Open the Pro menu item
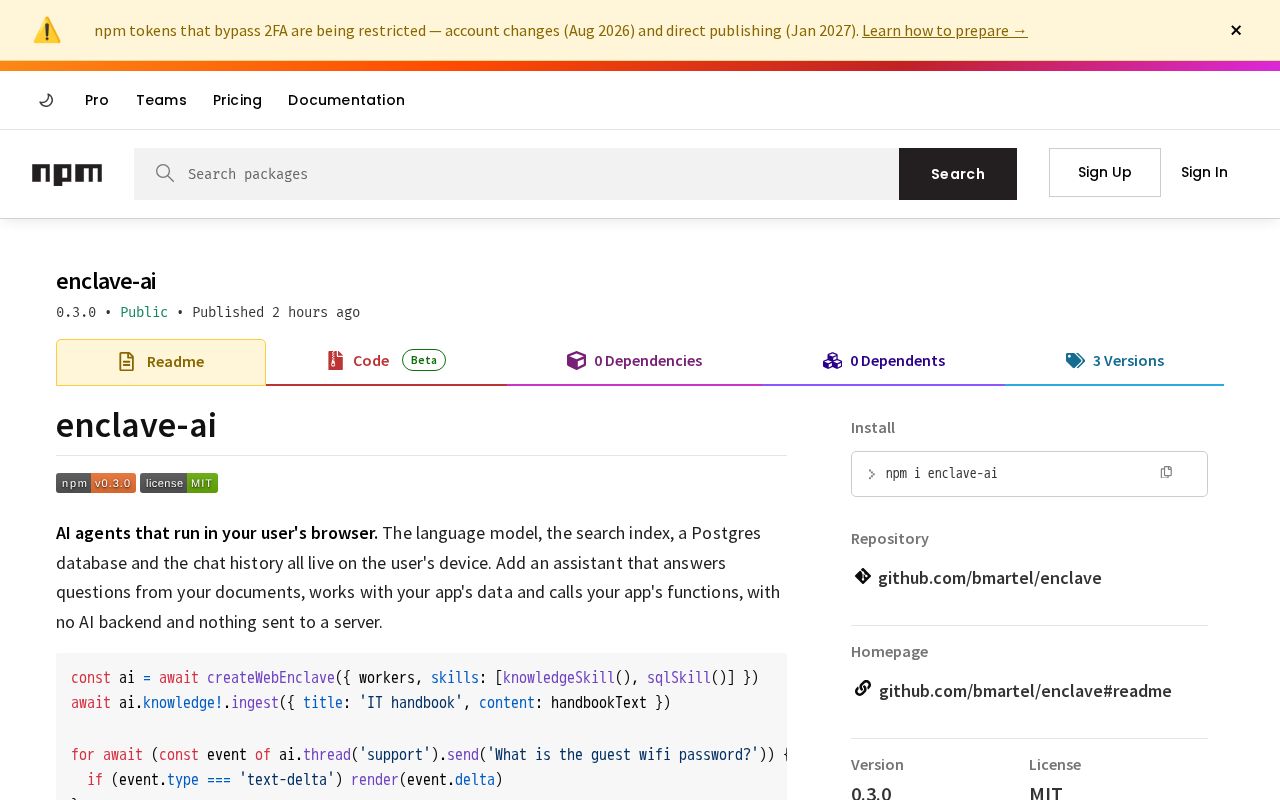1280x800 pixels. [x=97, y=100]
